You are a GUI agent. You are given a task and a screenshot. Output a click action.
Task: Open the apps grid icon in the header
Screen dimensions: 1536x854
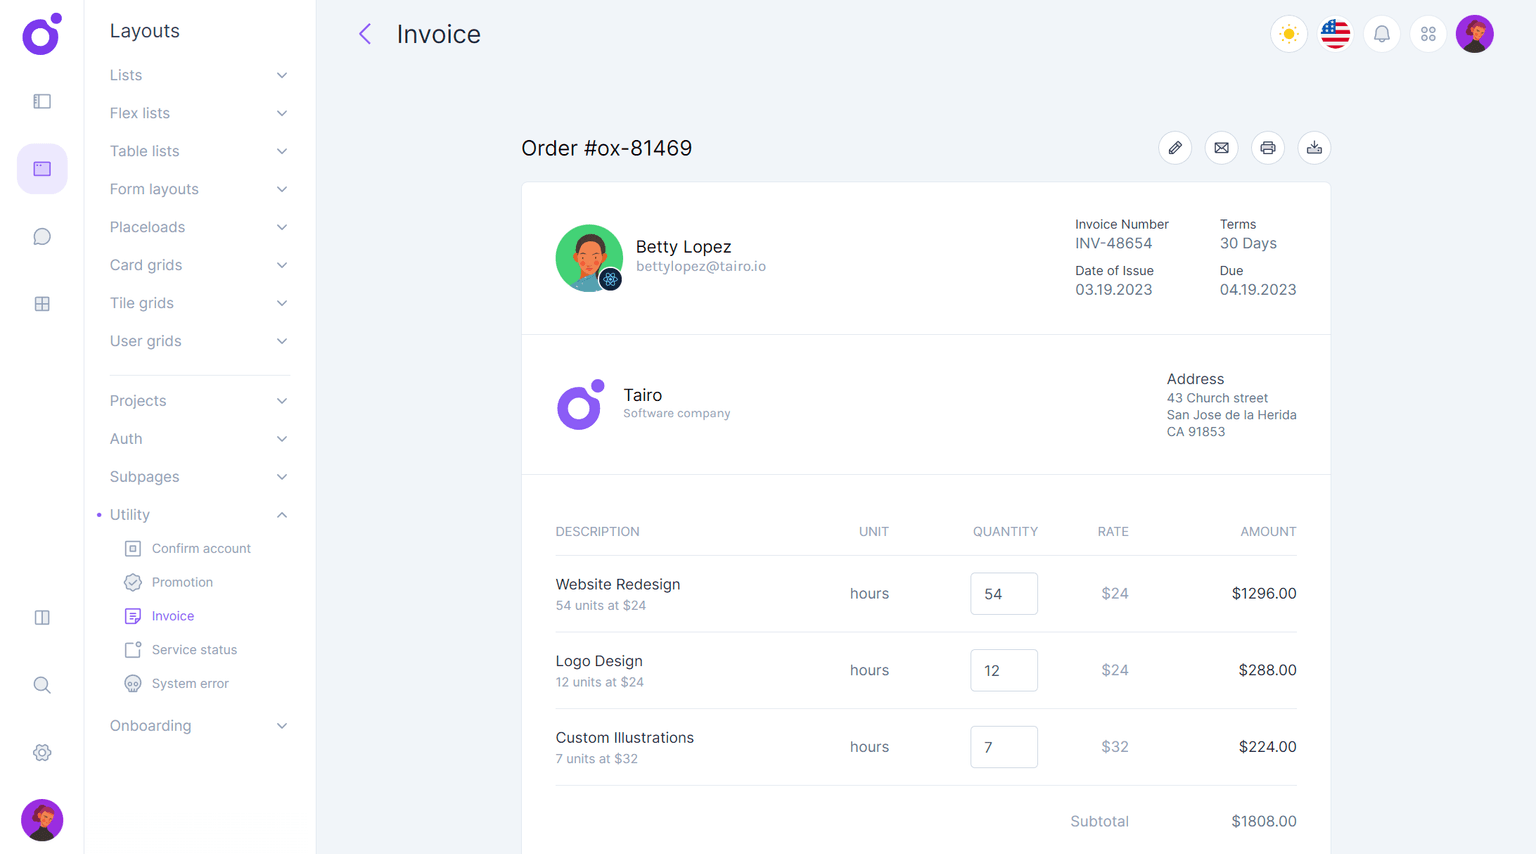click(1428, 33)
